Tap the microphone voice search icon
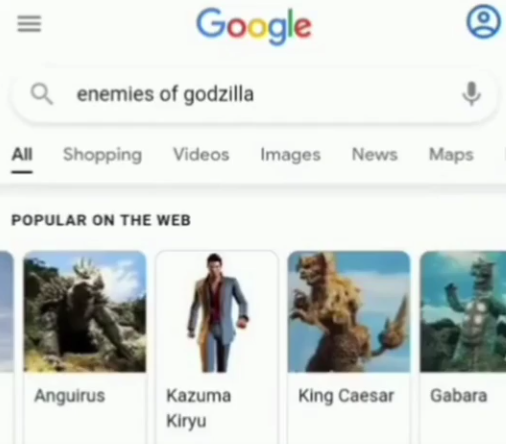 point(471,93)
